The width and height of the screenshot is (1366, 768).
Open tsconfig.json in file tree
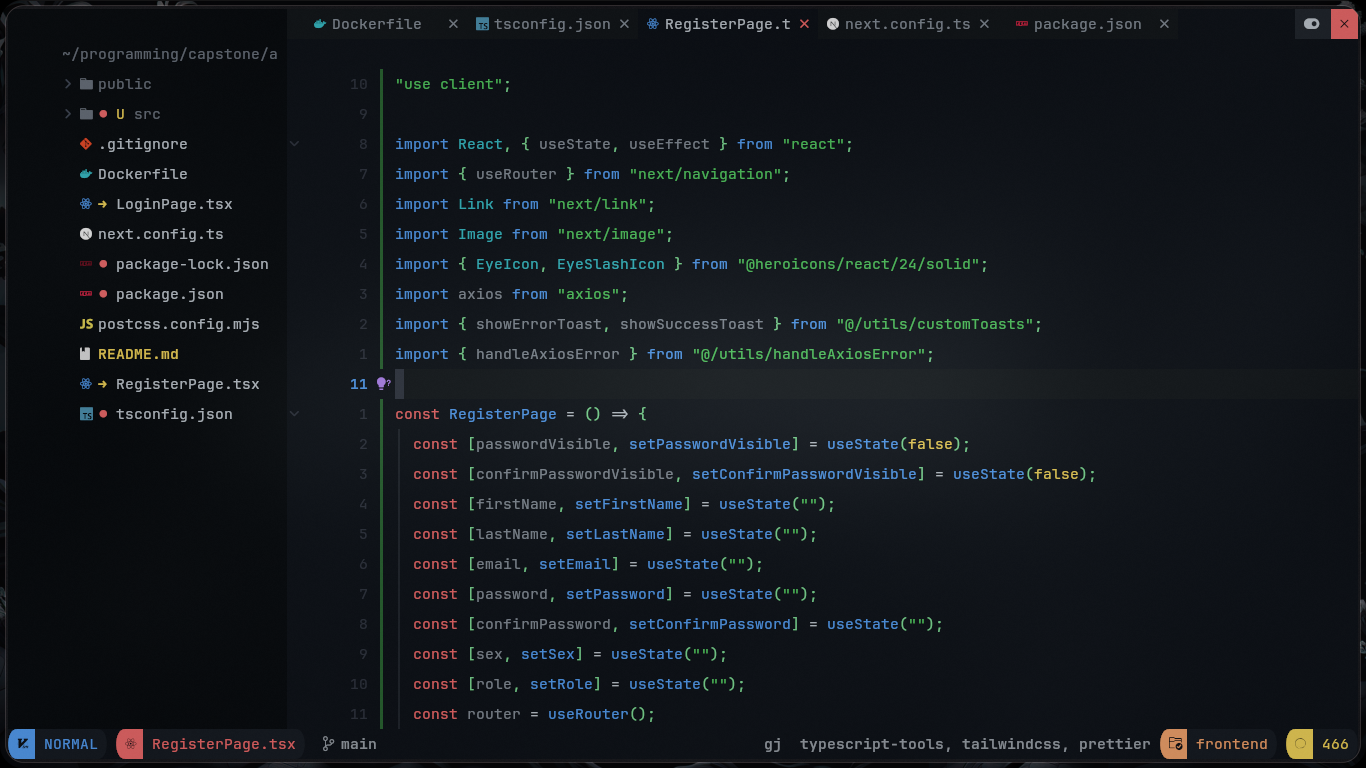[174, 414]
